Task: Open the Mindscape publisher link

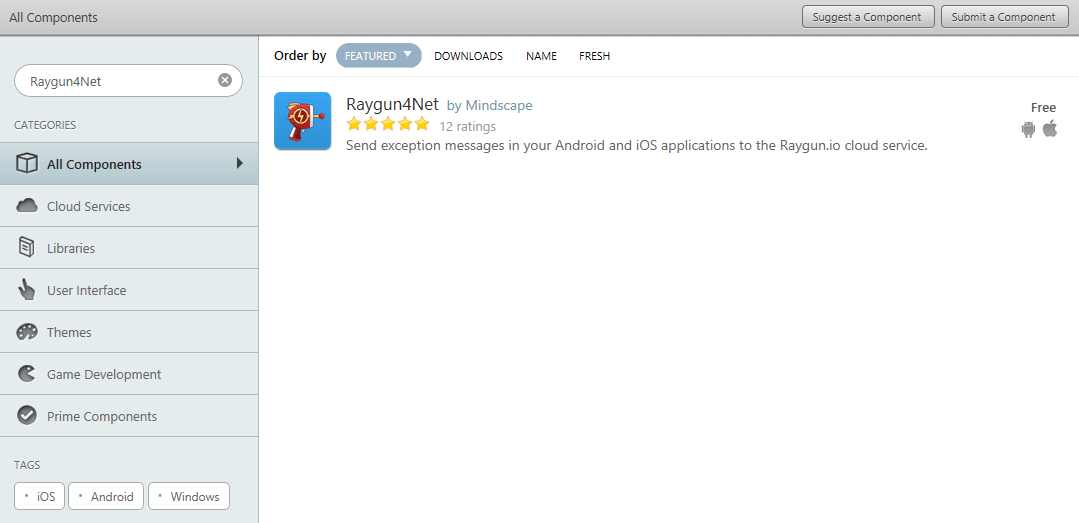Action: coord(499,105)
